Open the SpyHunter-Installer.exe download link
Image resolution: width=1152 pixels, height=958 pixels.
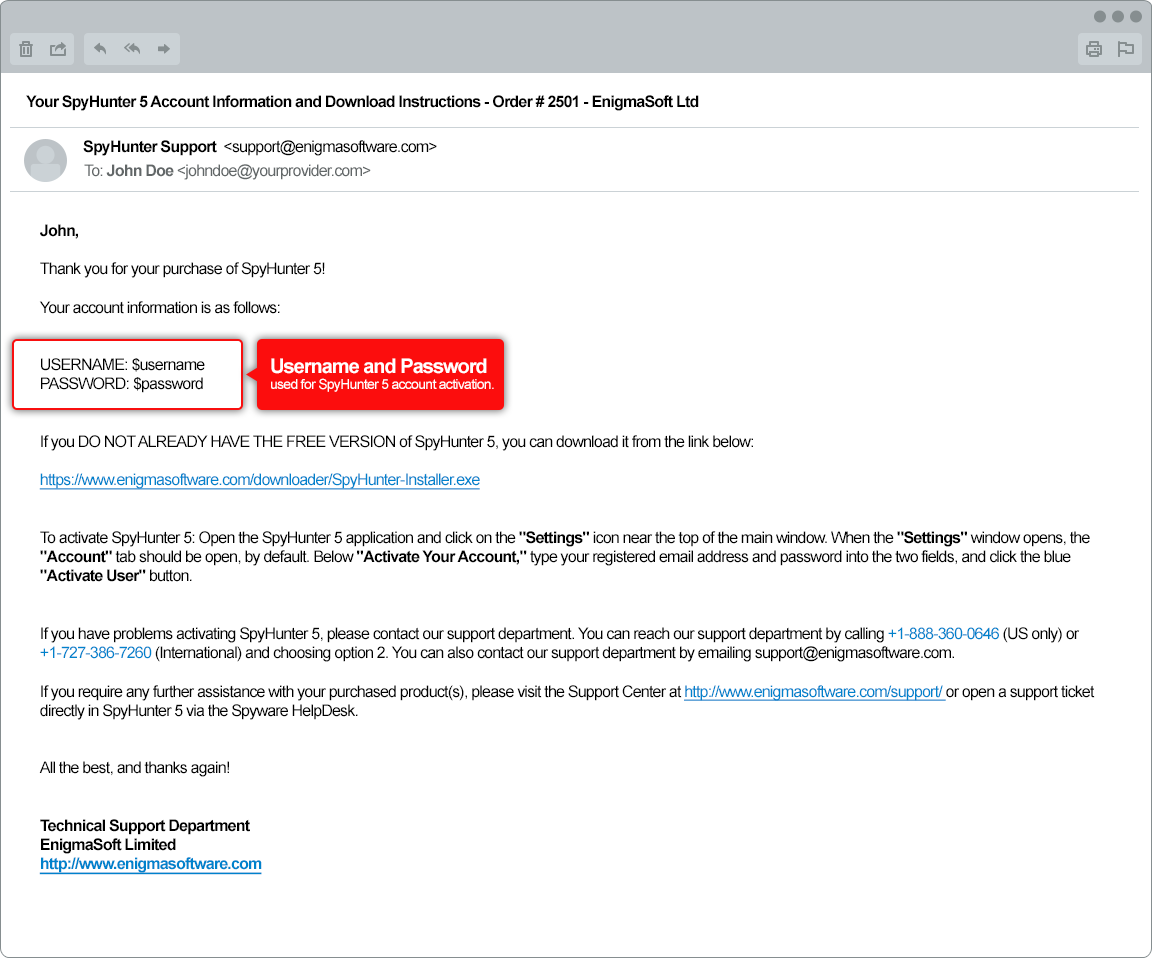tap(260, 480)
